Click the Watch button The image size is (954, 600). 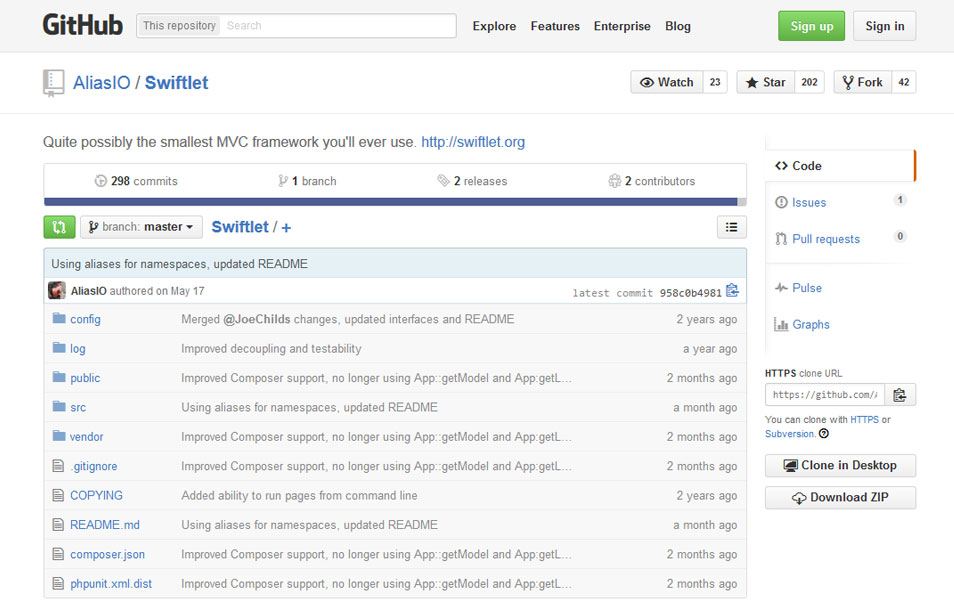pyautogui.click(x=667, y=82)
